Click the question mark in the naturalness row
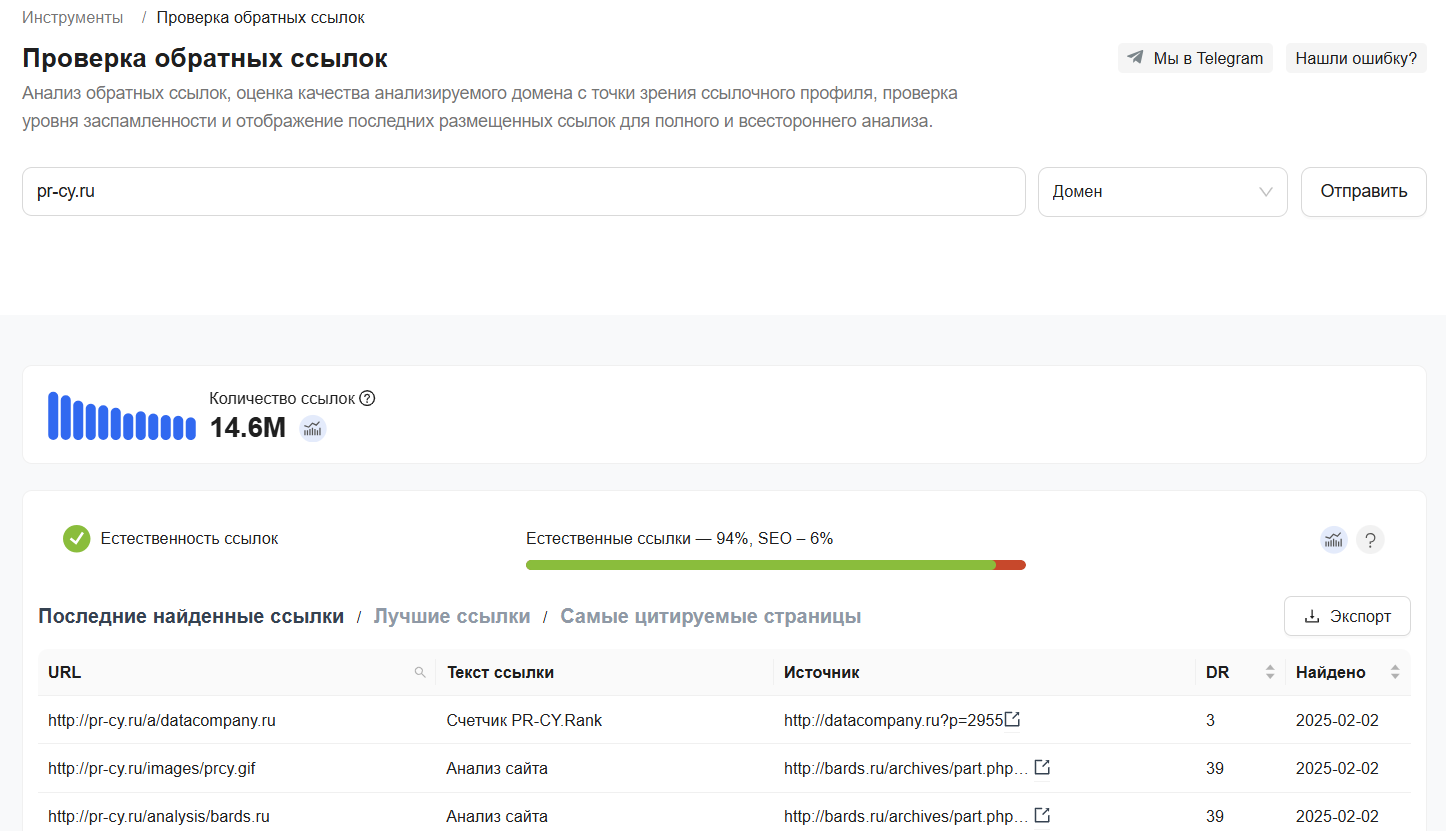Viewport: 1446px width, 831px height. 1370,541
